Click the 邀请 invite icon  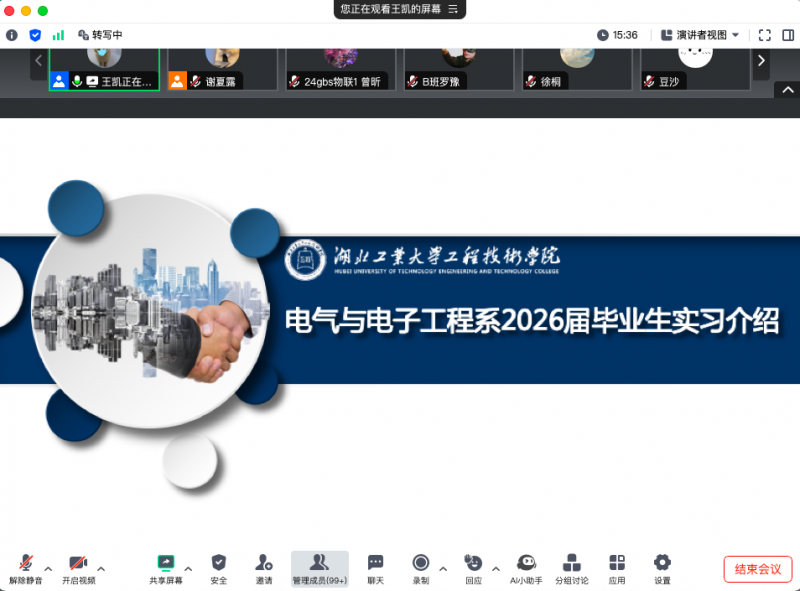264,568
